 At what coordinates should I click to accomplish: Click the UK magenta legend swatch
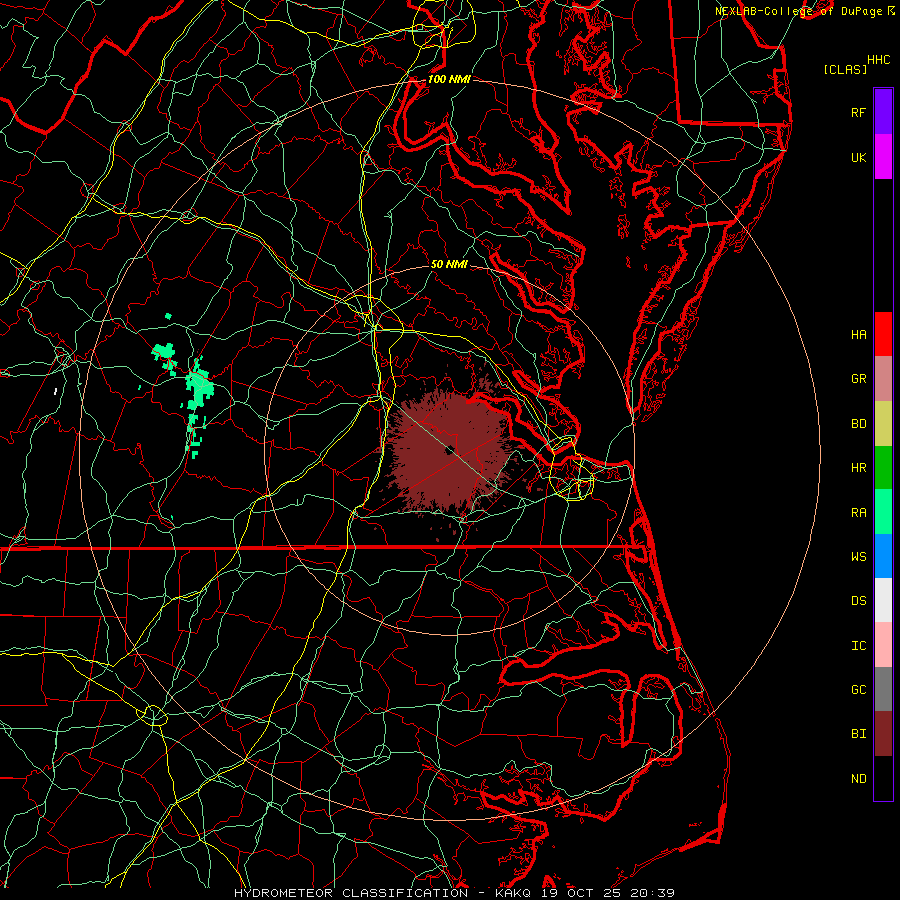tap(883, 157)
